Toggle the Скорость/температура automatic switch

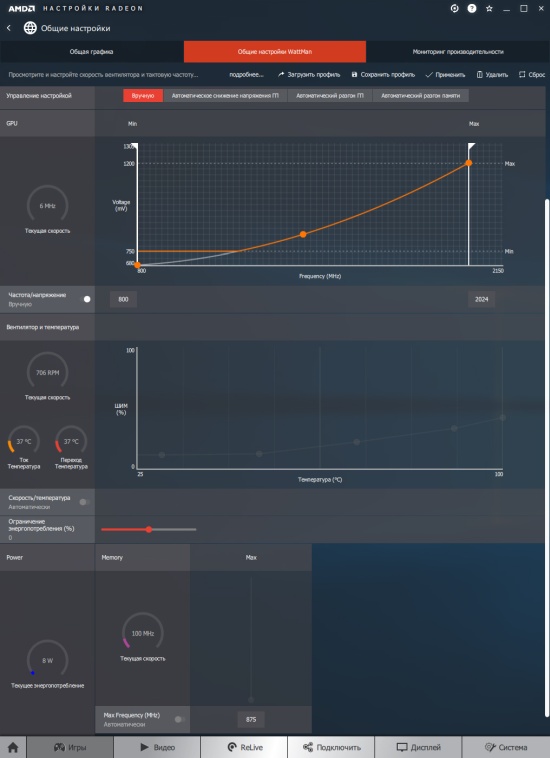(x=84, y=502)
